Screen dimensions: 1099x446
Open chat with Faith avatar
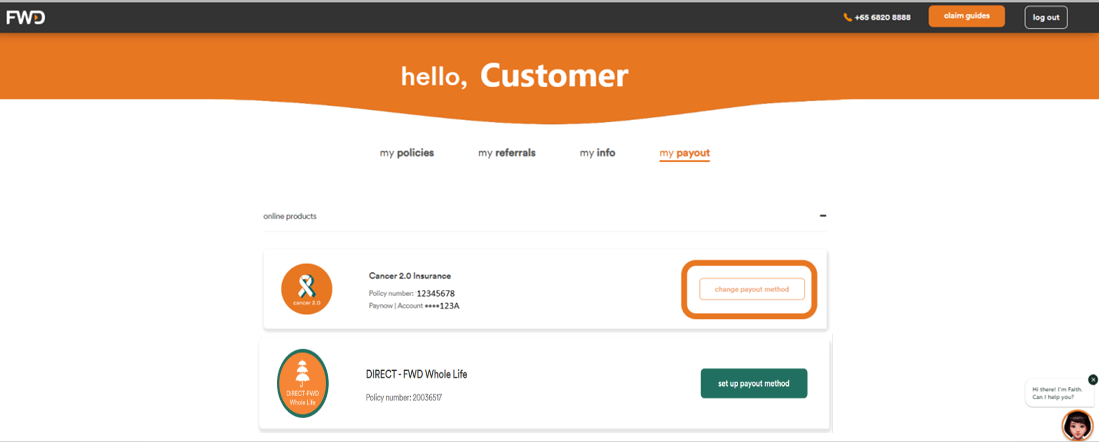tap(1077, 425)
